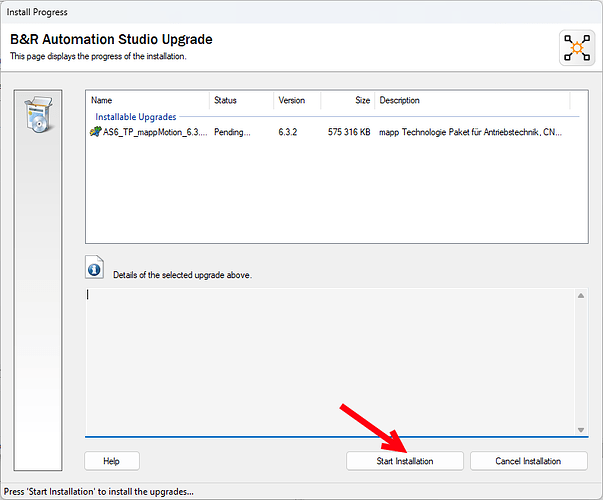The width and height of the screenshot is (603, 500).
Task: Click the 6.3.2 version cell
Action: click(288, 132)
